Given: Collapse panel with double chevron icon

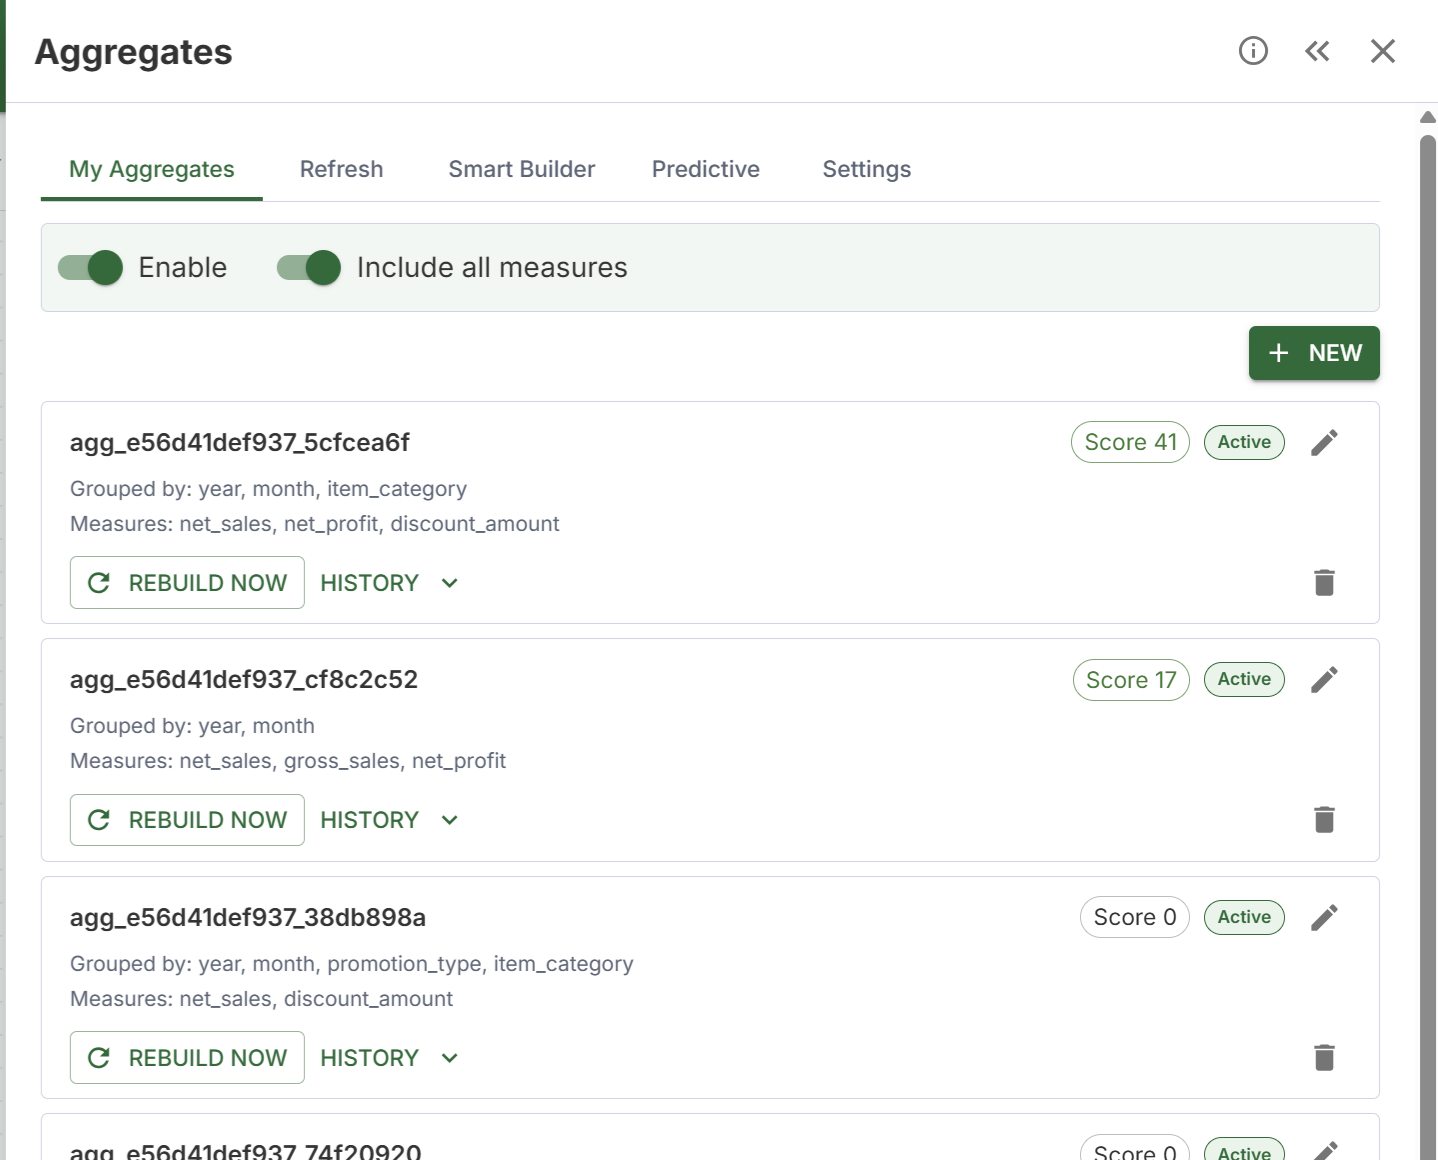Looking at the screenshot, I should [1317, 51].
